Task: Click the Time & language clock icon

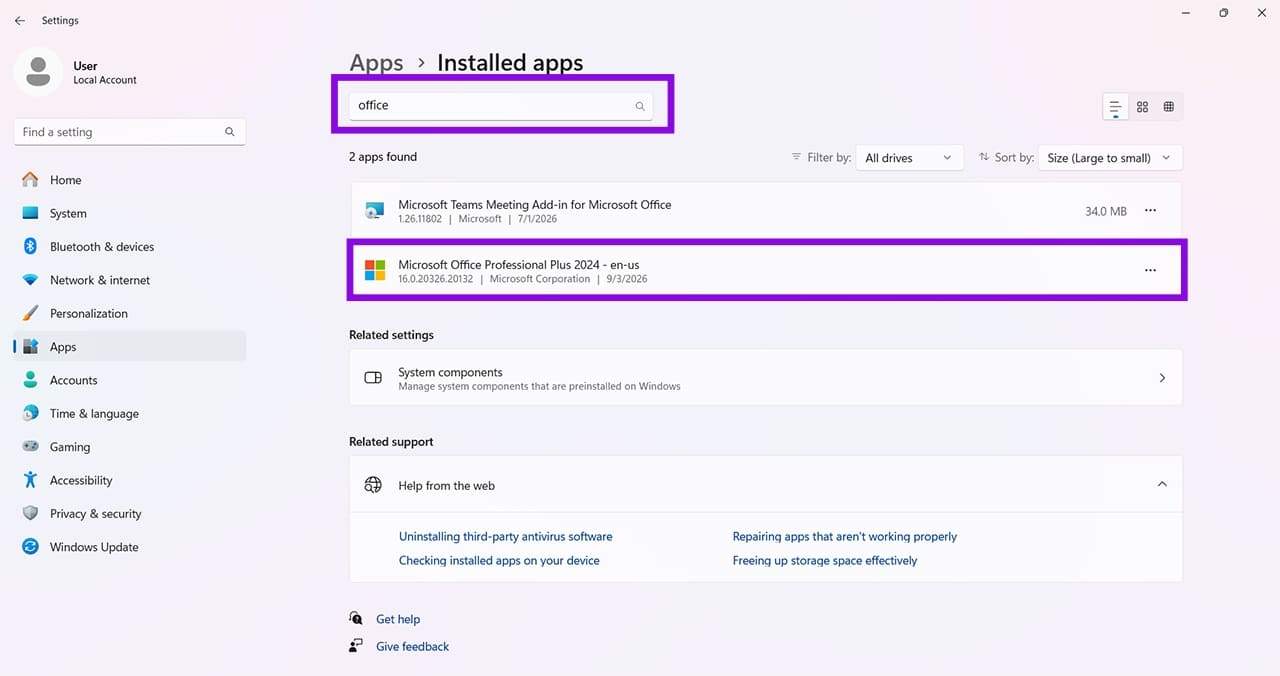Action: coord(30,413)
